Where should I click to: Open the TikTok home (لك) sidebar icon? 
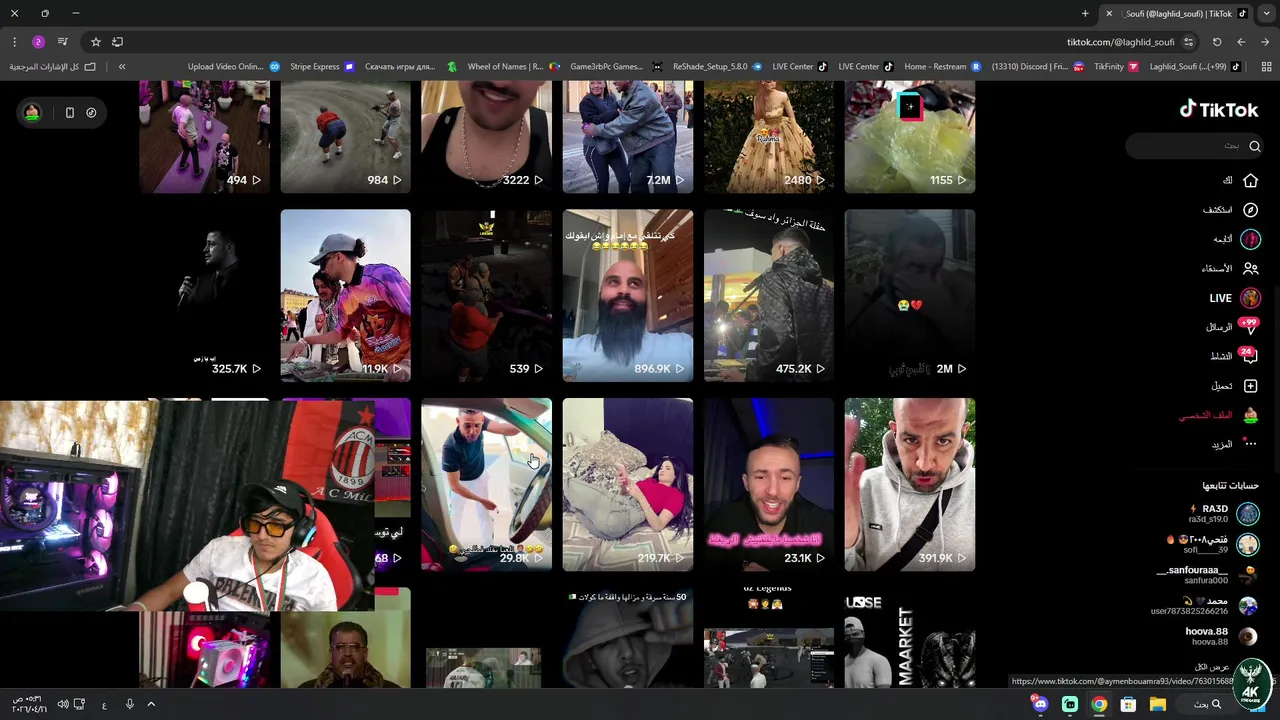click(x=1250, y=181)
